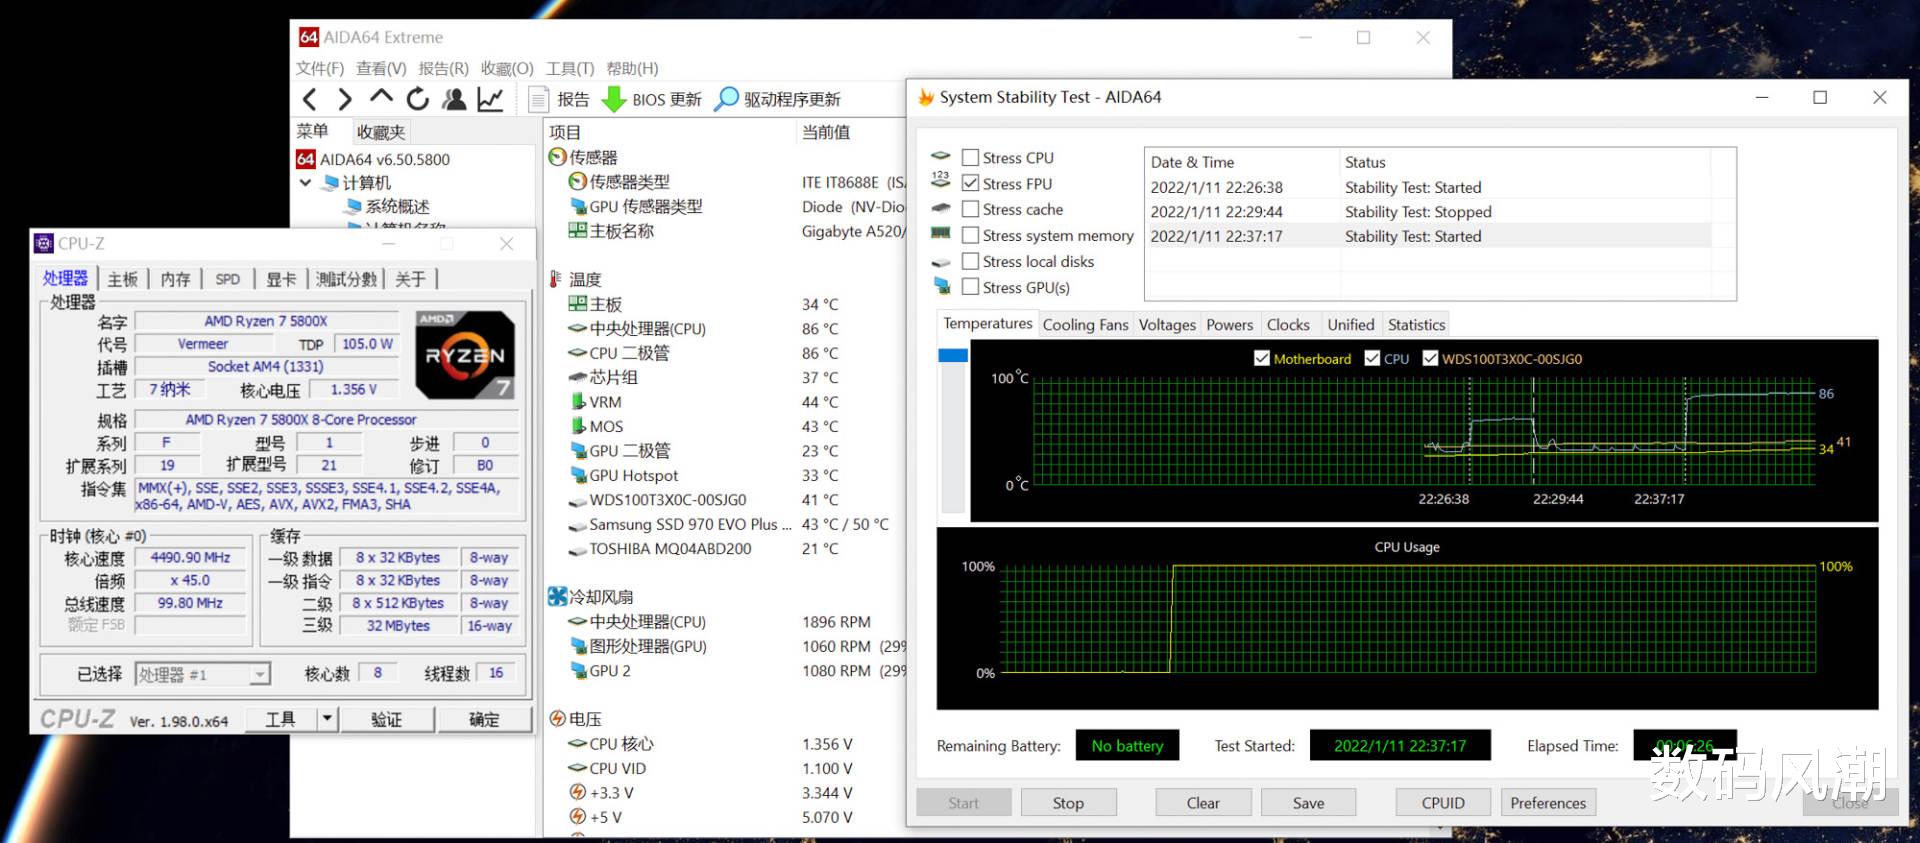
Task: Click the 电压 voltage group icon
Action: 558,719
